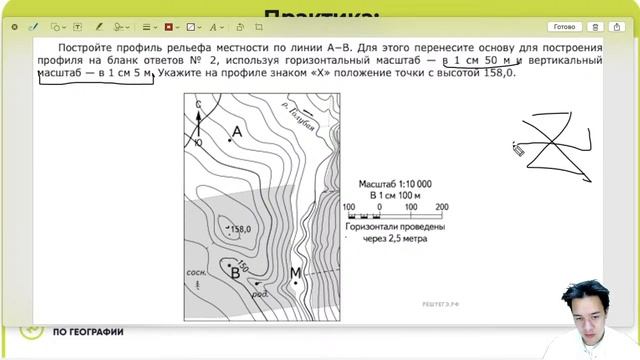Click the РЕШУЕГЭ.РФ source label

click(440, 304)
